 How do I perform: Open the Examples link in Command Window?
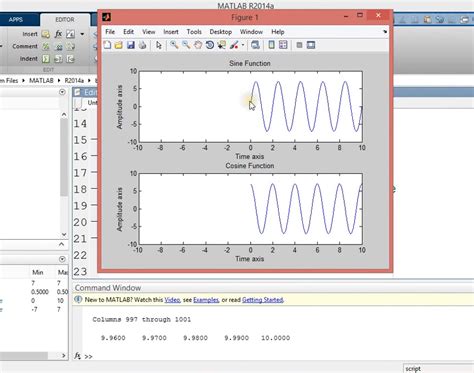pyautogui.click(x=206, y=300)
